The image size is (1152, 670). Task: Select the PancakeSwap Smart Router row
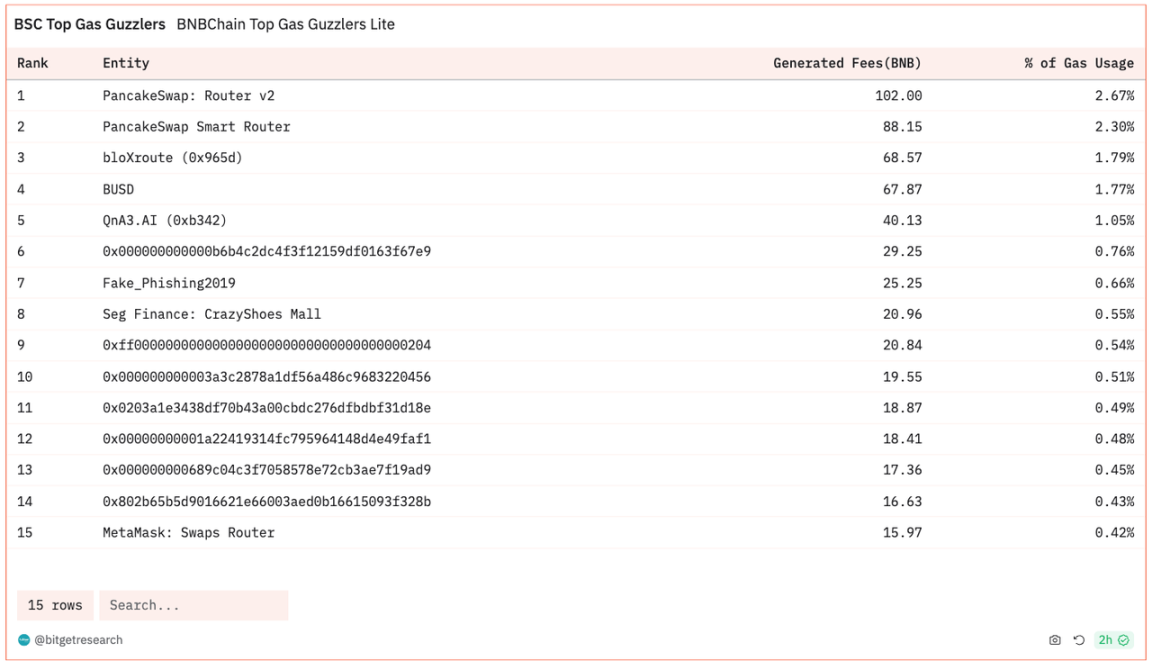coord(196,127)
